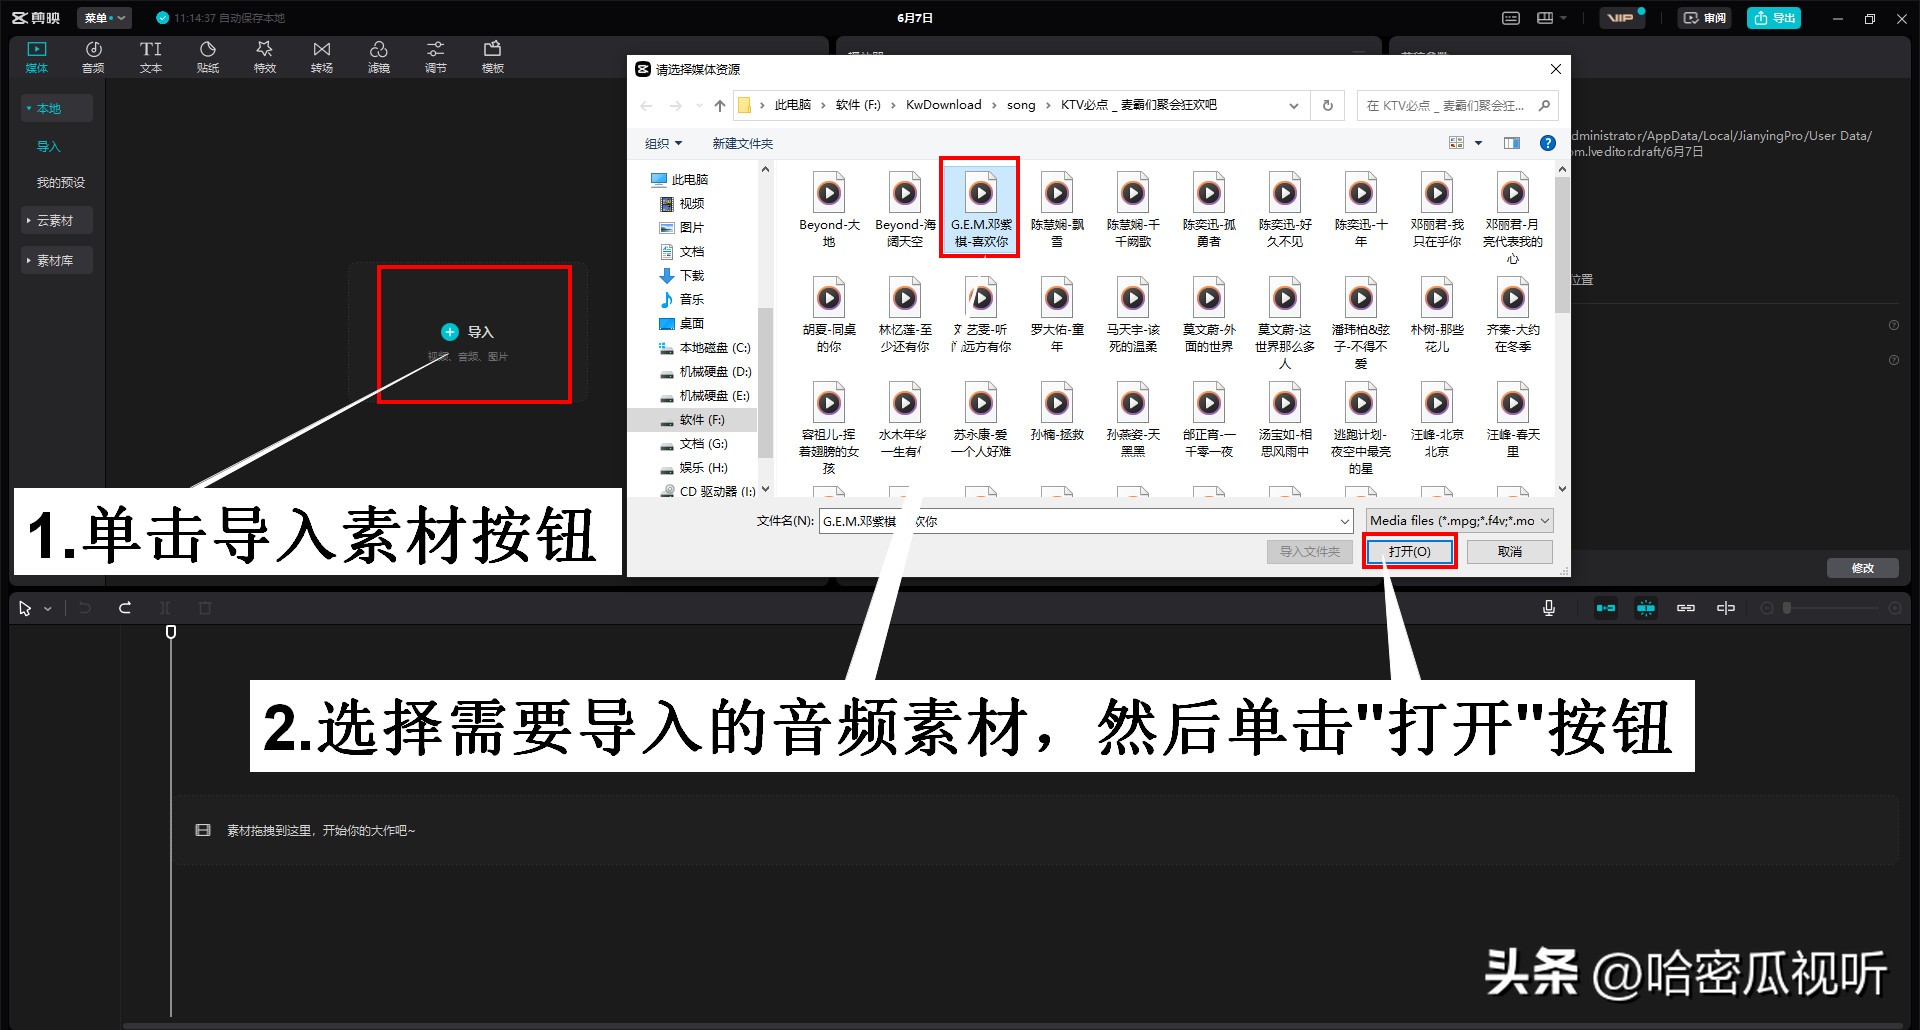Screen dimensions: 1920x1030
Task: Switch to the 模板 (Templates) tab
Action: tap(492, 55)
